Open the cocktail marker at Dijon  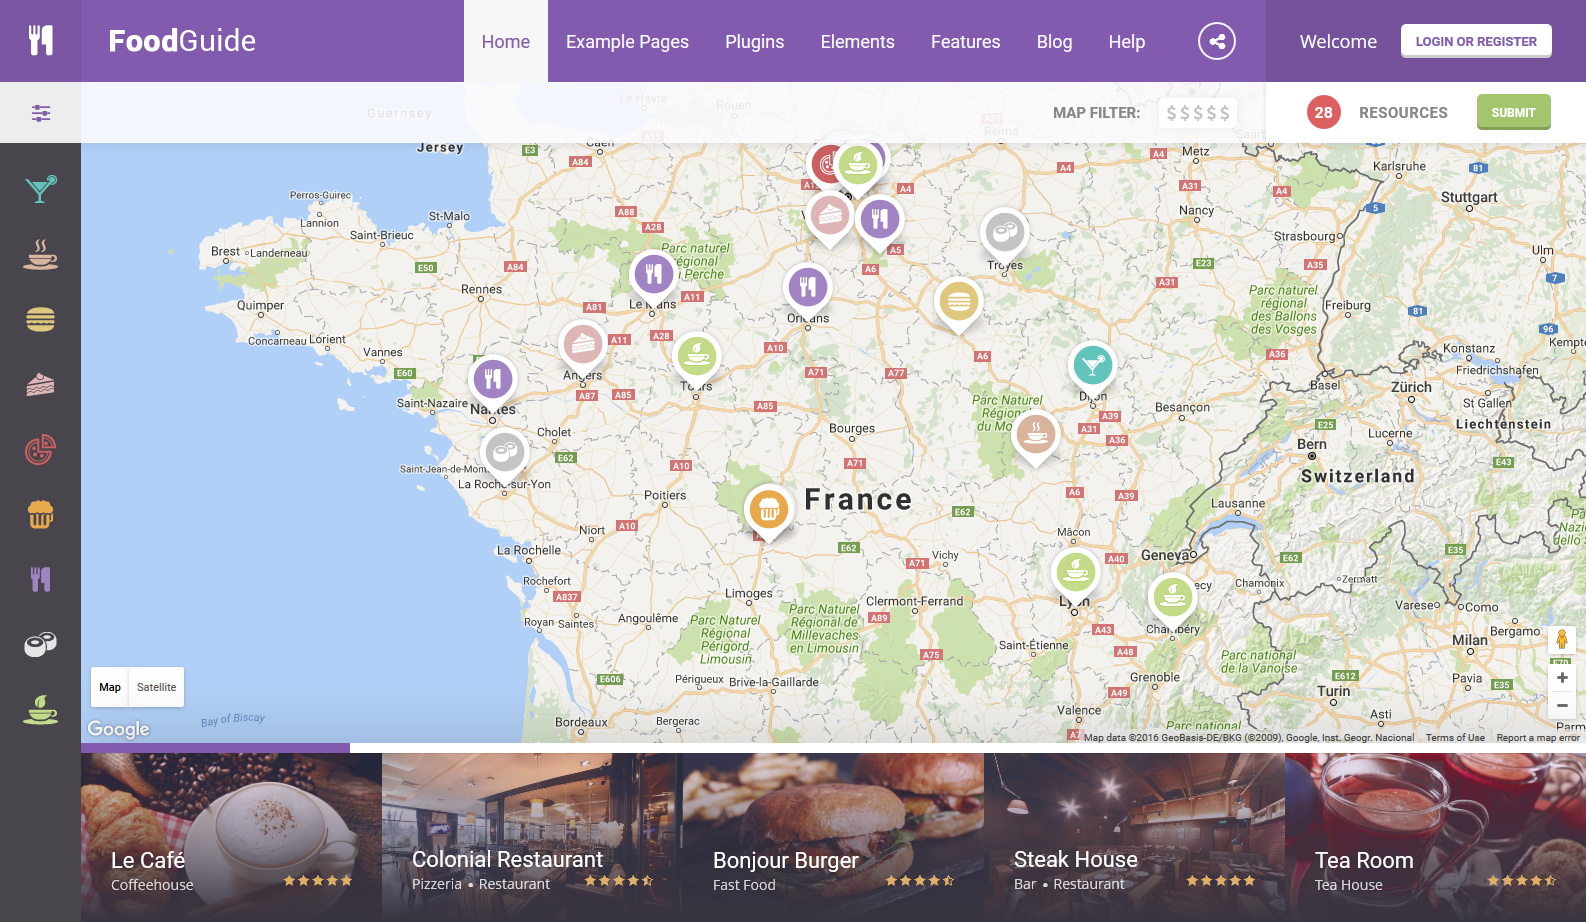pos(1093,367)
